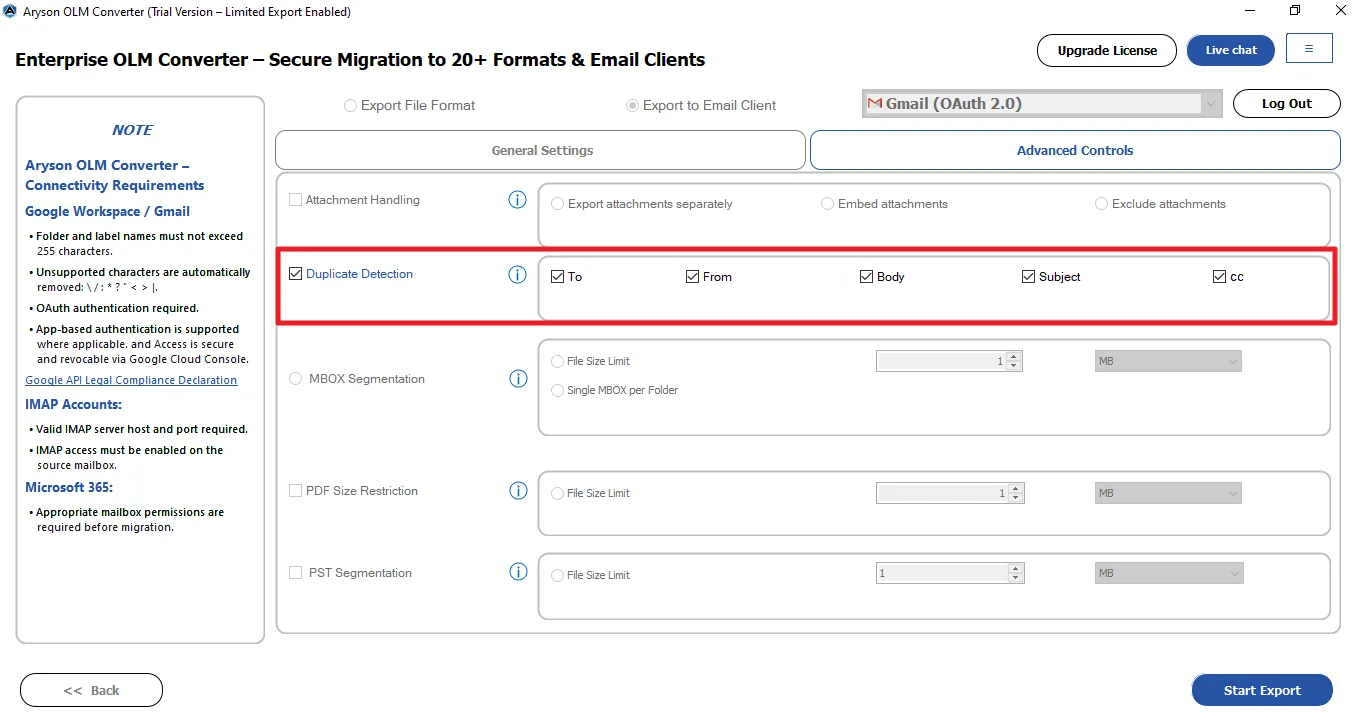Expand the Gmail (OAuth 2.0) client dropdown
Image resolution: width=1366 pixels, height=728 pixels.
(x=1211, y=104)
